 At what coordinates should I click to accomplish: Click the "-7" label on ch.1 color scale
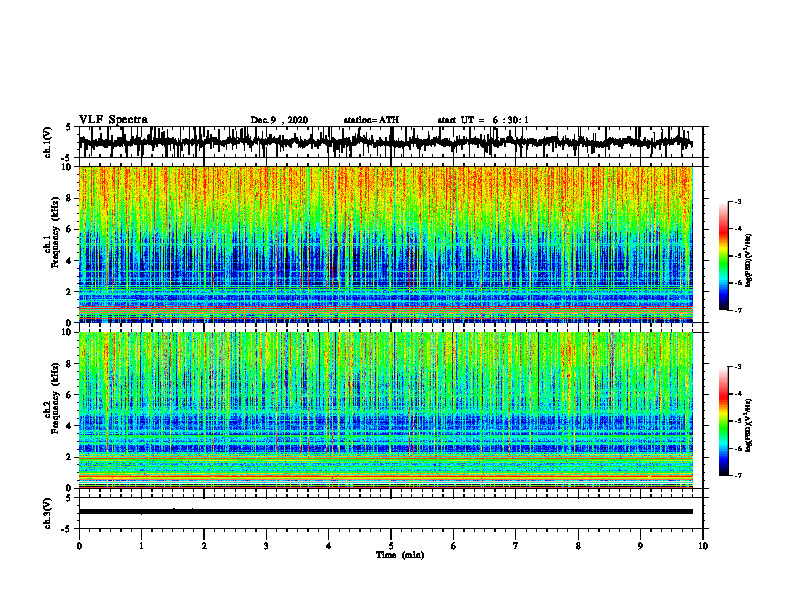[737, 310]
